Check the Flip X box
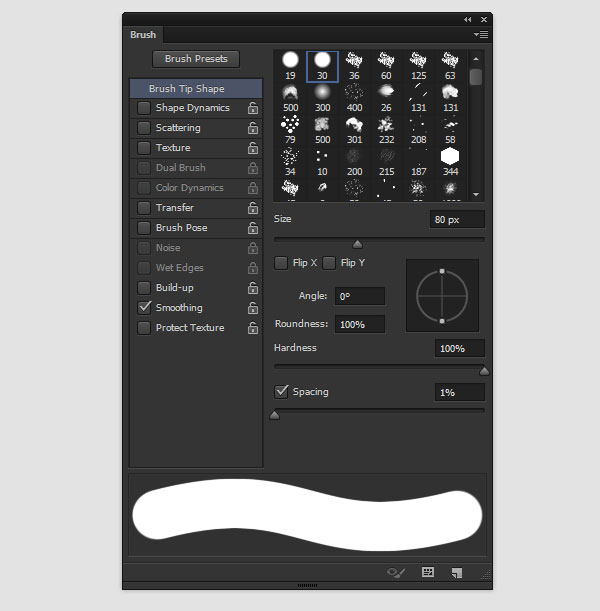 click(281, 263)
